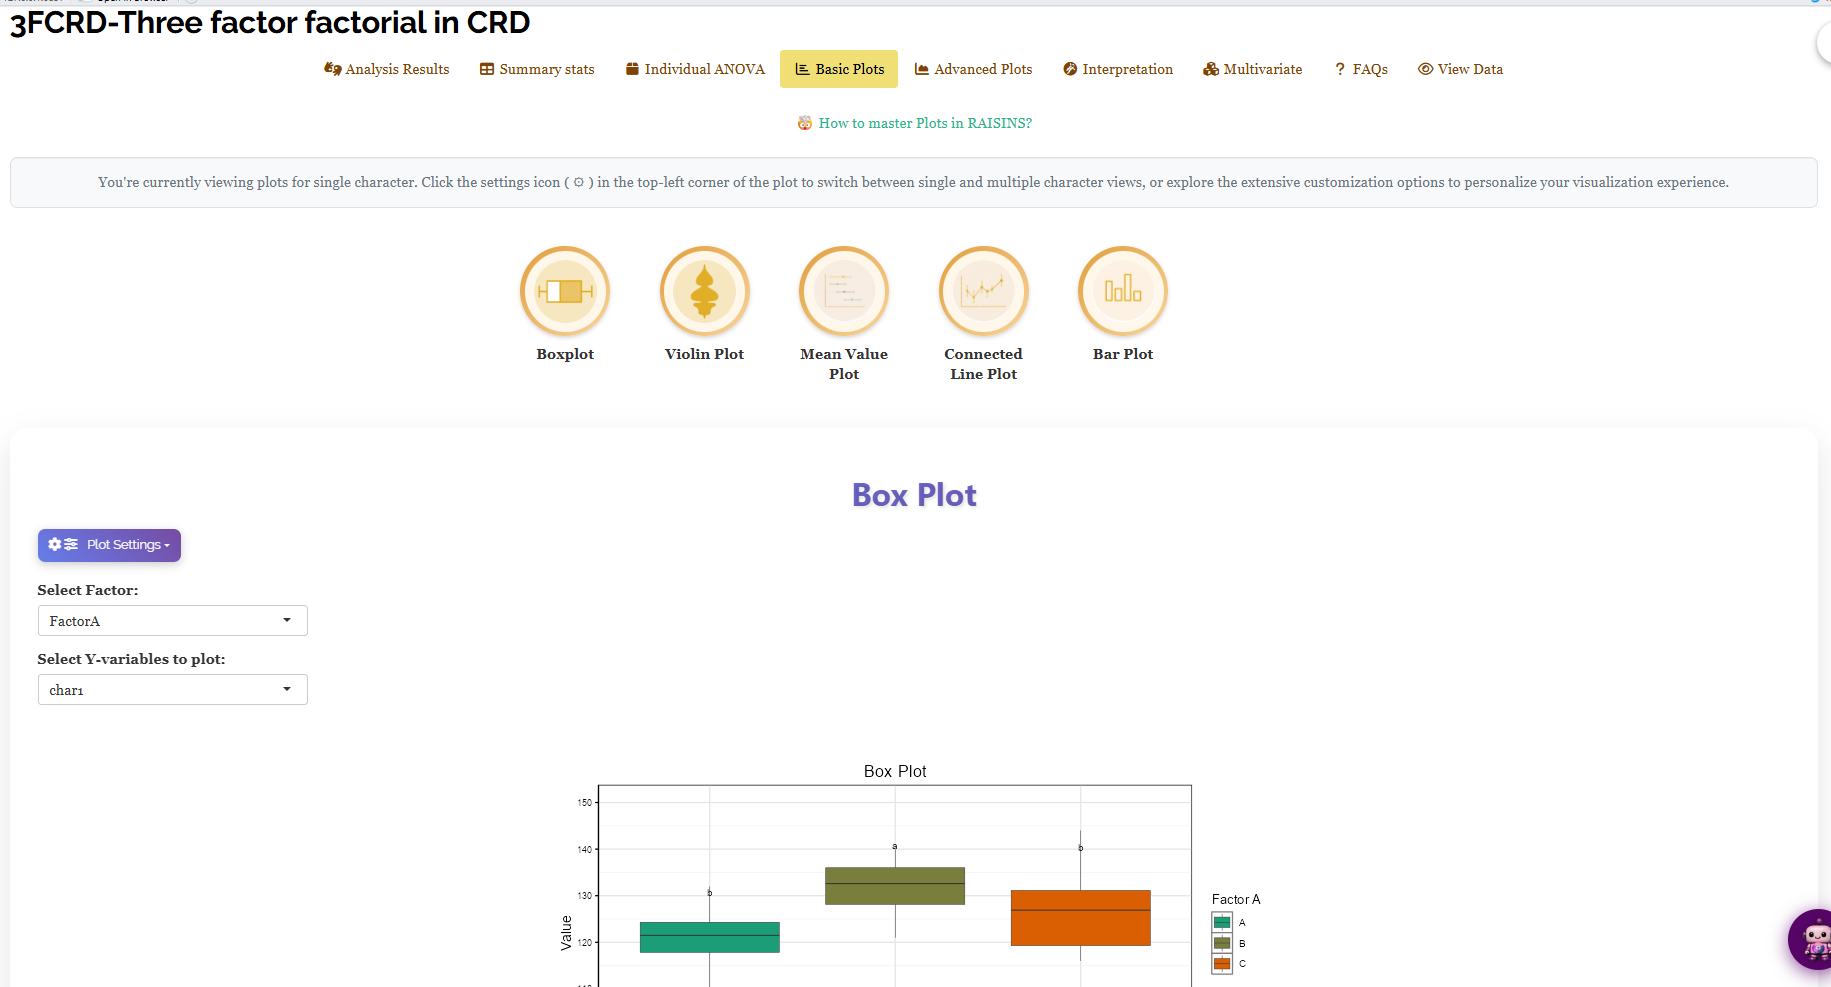Click the View Data eye icon

[1425, 69]
